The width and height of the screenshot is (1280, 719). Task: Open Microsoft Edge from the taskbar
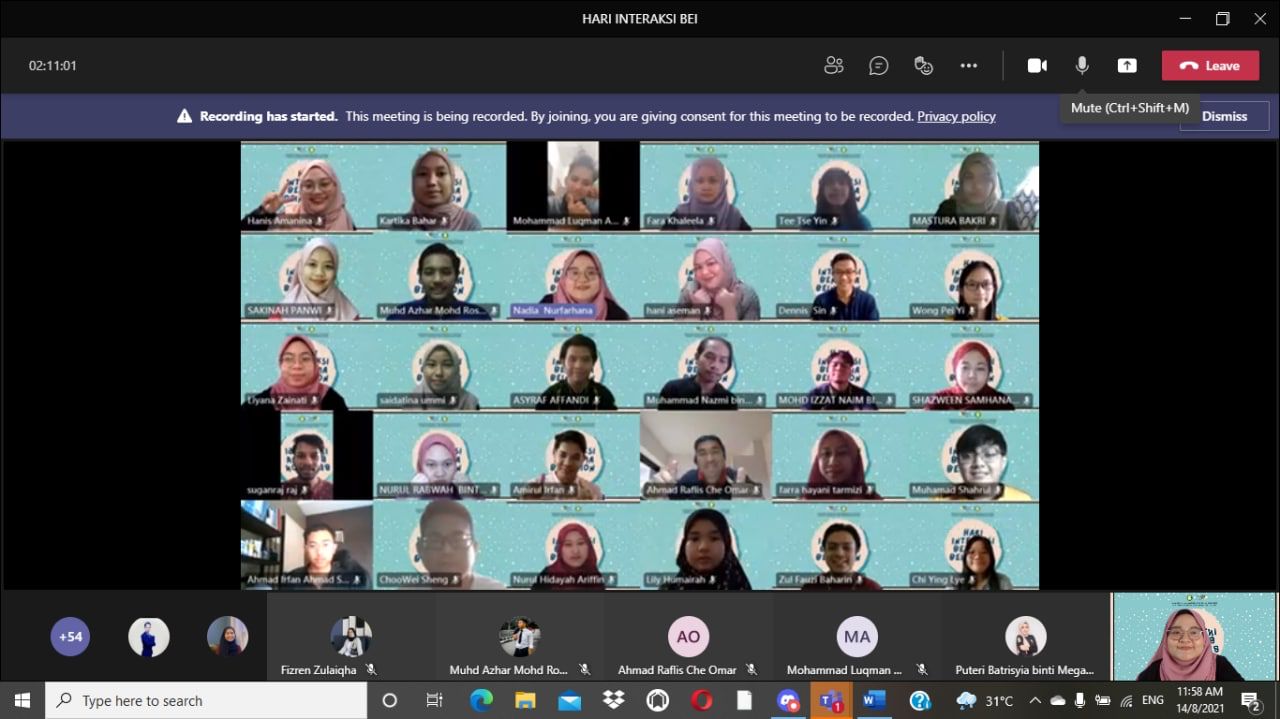coord(482,700)
